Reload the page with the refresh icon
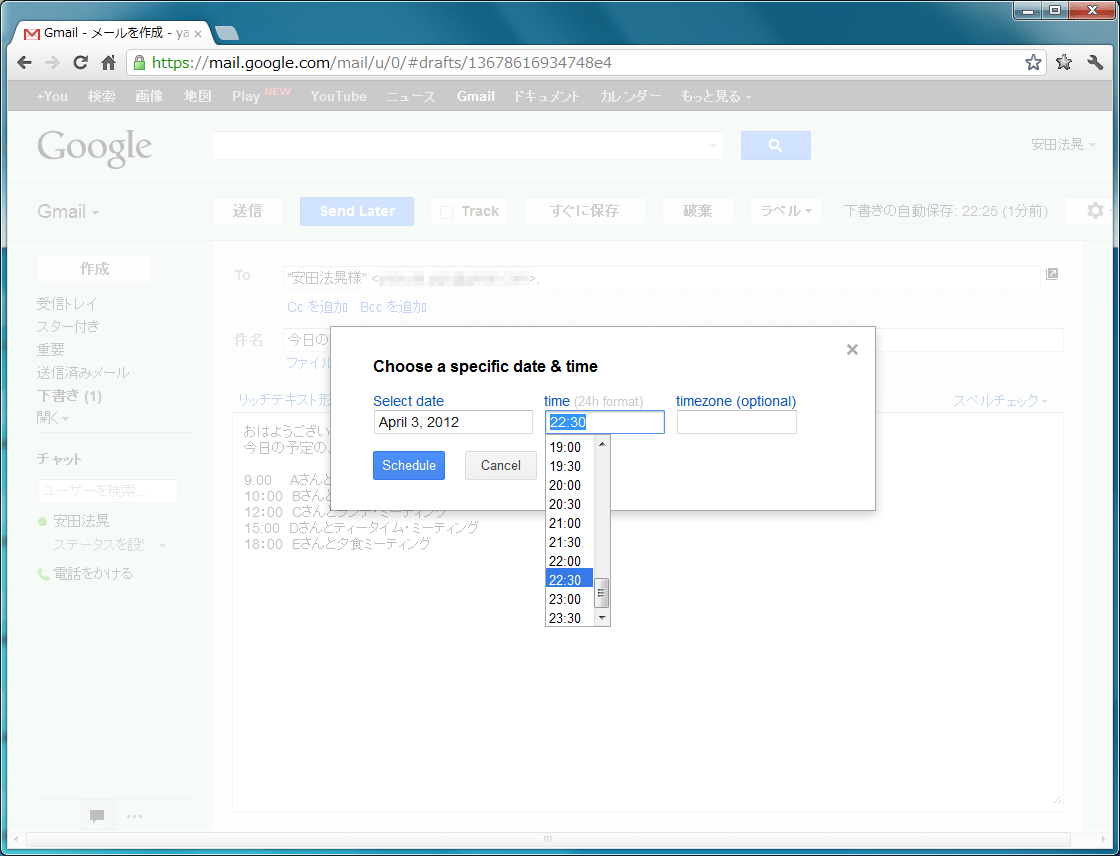 point(81,63)
